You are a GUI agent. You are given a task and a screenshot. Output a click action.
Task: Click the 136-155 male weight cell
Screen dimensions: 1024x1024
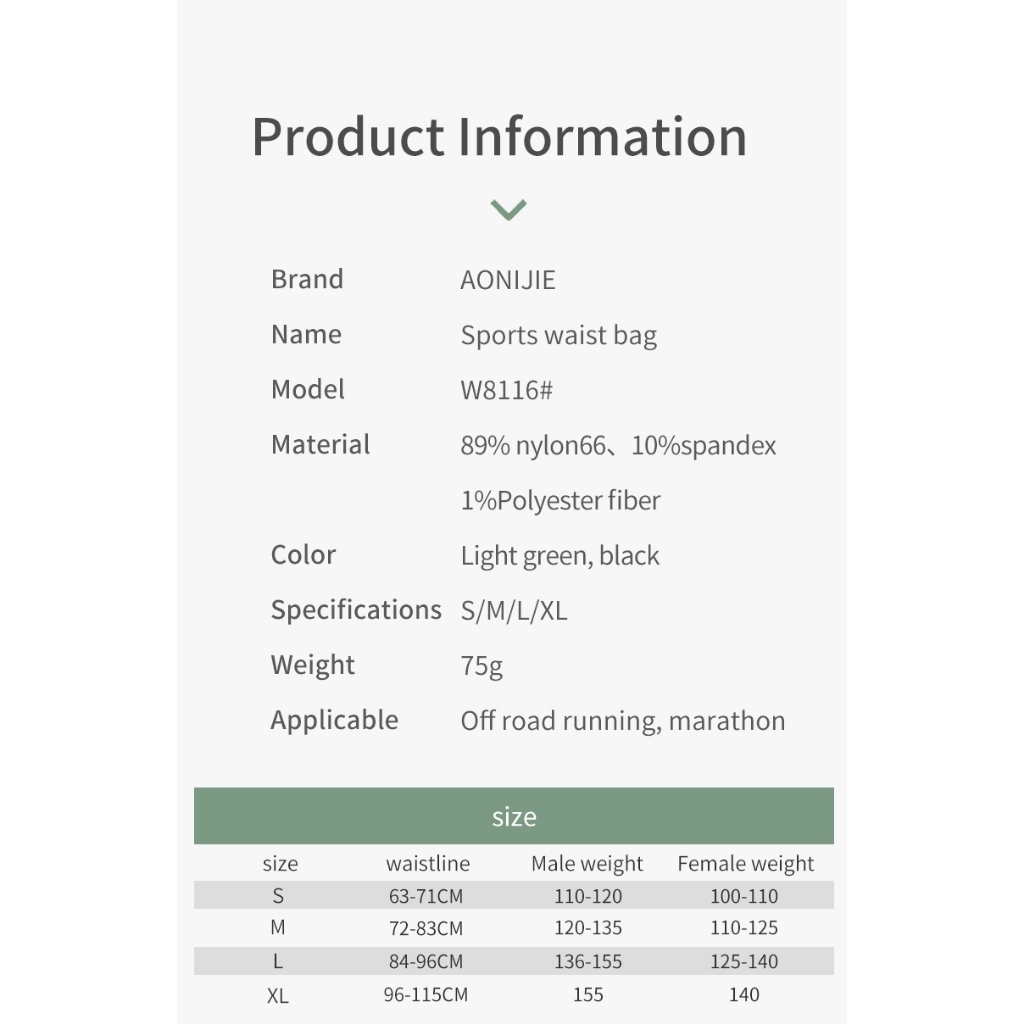(x=588, y=962)
